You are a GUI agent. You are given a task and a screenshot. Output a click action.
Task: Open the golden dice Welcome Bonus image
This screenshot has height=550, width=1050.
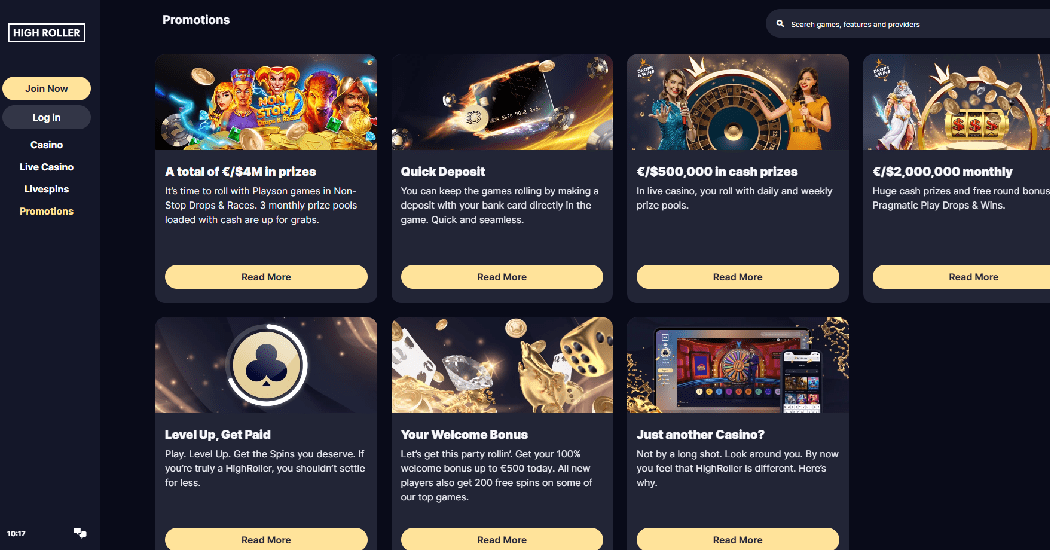(x=502, y=364)
